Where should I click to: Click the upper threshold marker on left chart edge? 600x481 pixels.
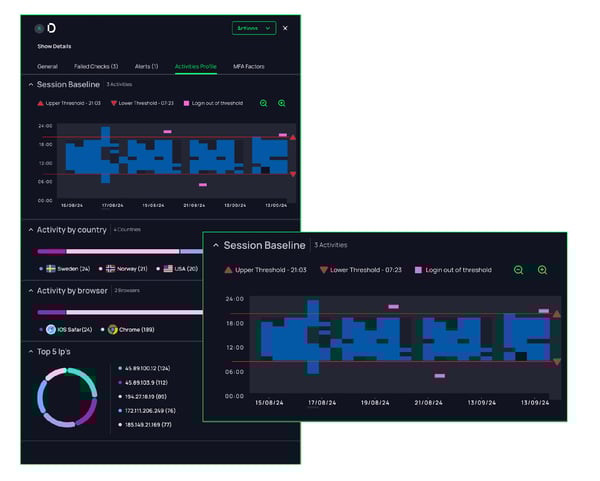(x=293, y=137)
